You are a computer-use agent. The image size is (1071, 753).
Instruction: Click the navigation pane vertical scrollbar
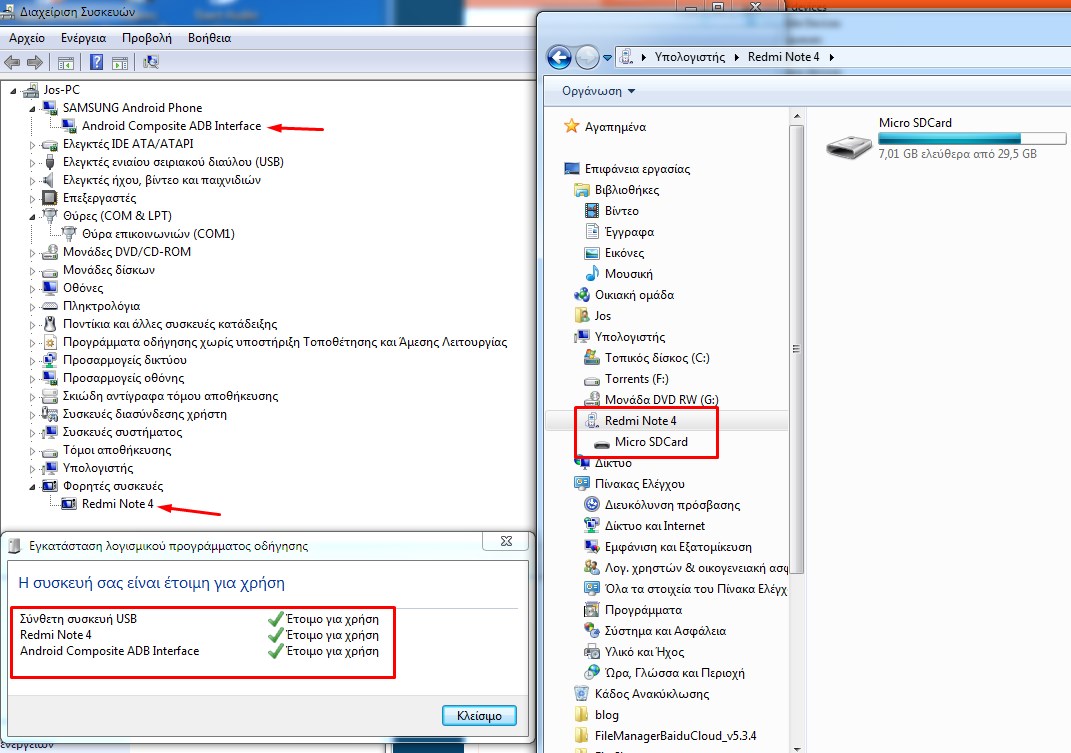click(x=796, y=350)
